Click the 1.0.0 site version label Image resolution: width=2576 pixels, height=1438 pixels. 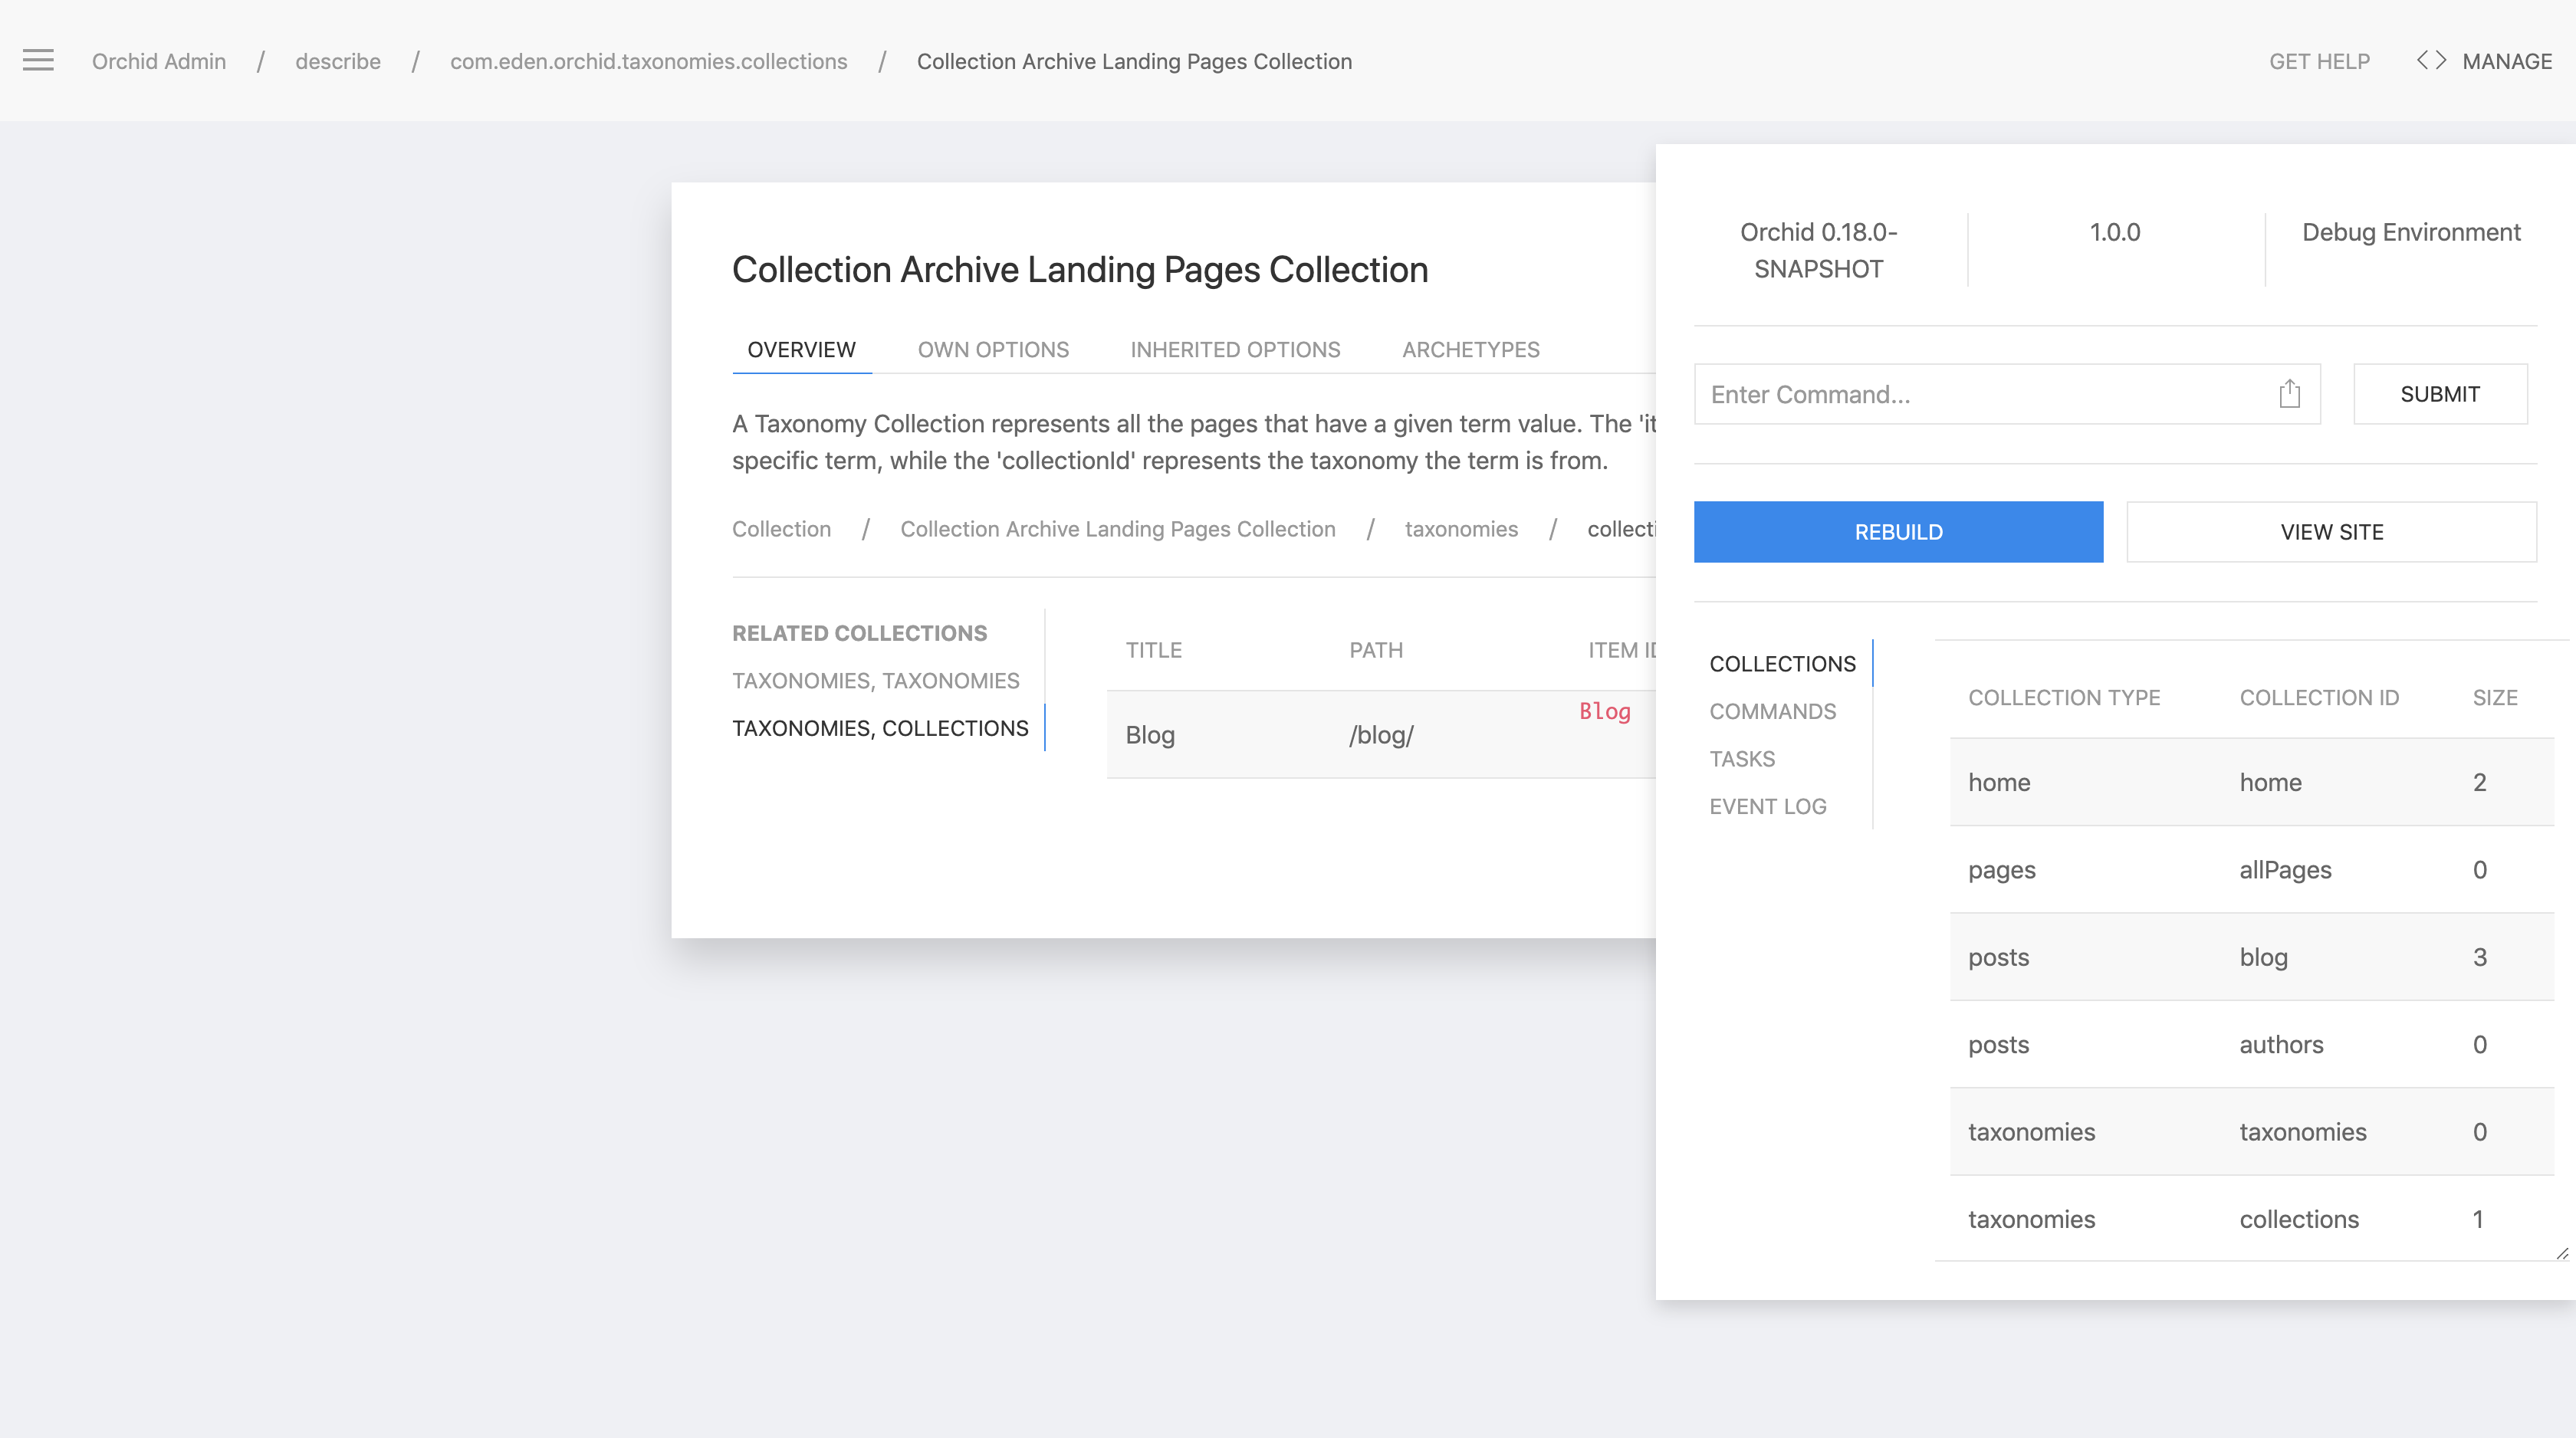2114,232
